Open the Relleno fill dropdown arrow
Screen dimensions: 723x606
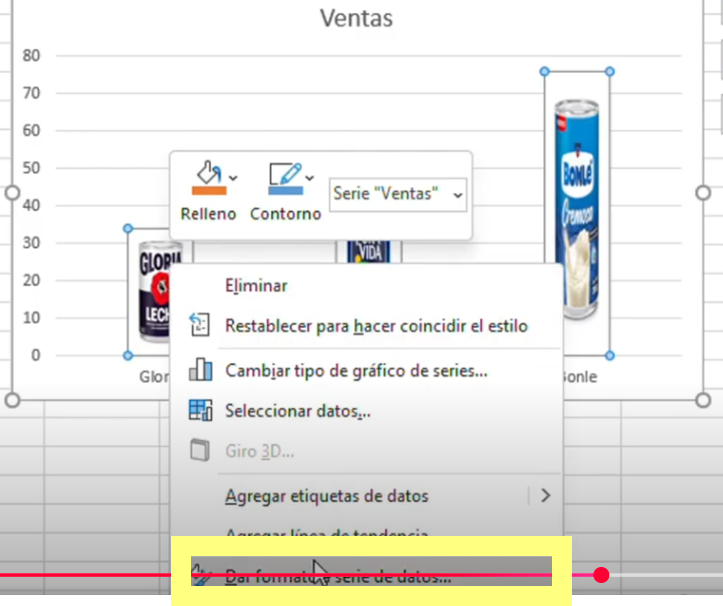(x=233, y=178)
